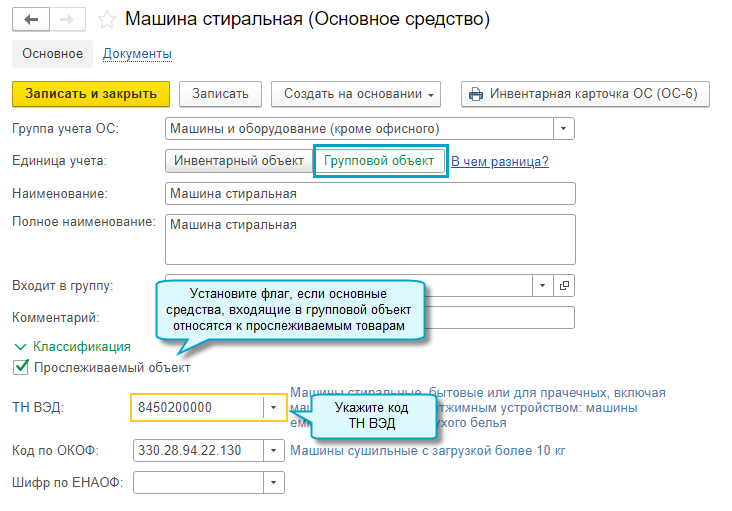
Task: Click into the Полное наименование text area
Action: click(x=370, y=239)
